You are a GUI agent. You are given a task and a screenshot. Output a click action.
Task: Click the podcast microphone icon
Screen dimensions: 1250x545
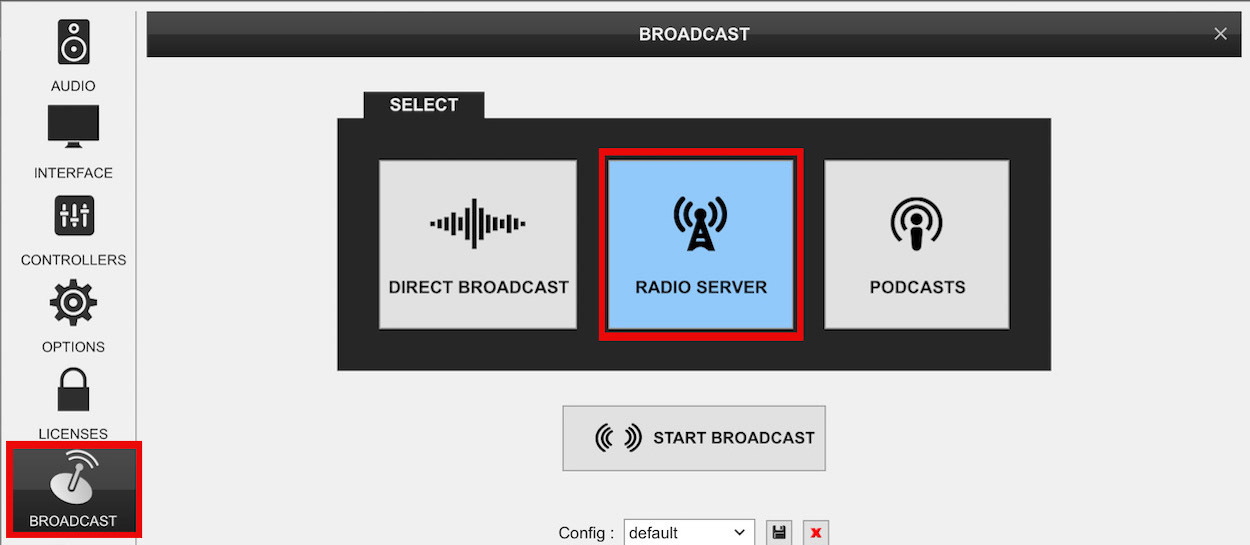pos(917,223)
